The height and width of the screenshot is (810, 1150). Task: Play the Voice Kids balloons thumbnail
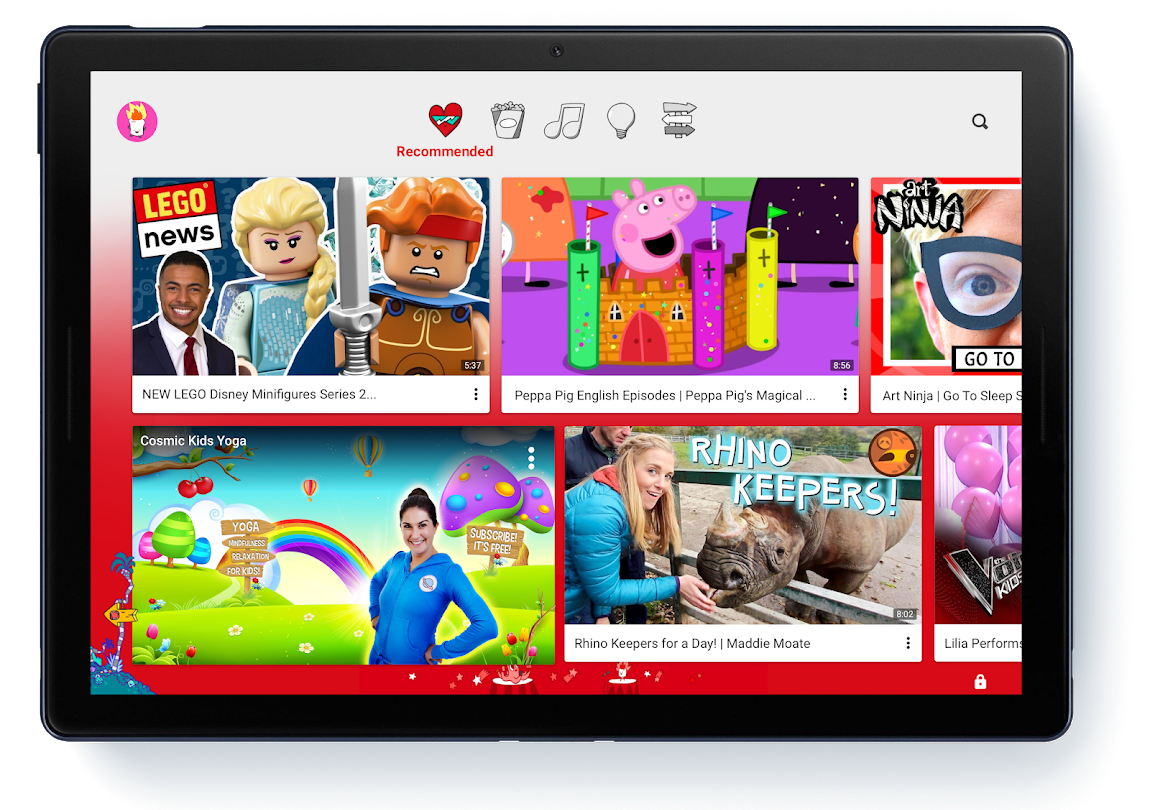click(x=978, y=525)
